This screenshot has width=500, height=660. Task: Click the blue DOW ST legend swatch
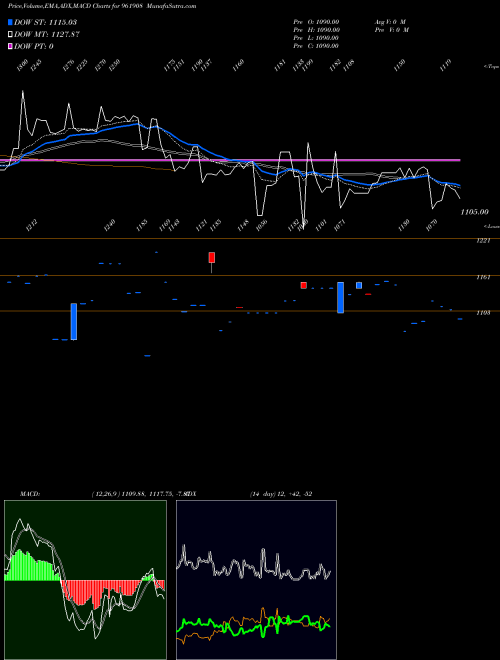tap(10, 22)
